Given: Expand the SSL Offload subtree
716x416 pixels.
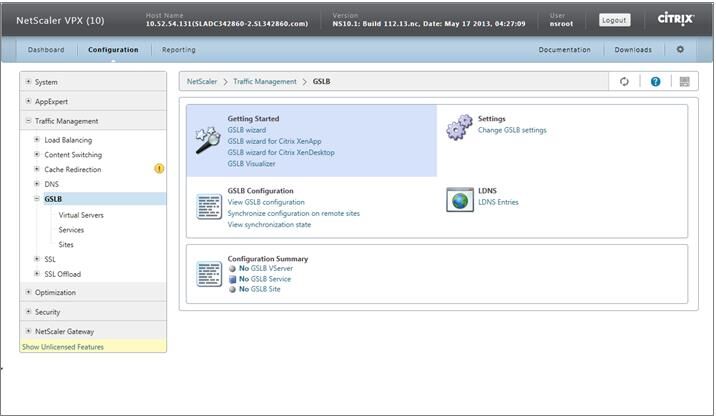Looking at the screenshot, I should pyautogui.click(x=37, y=274).
